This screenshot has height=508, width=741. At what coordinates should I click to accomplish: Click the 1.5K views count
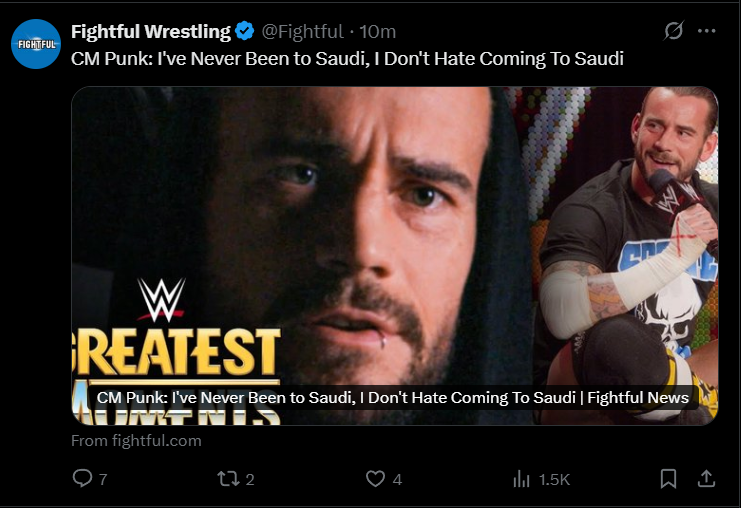point(554,480)
